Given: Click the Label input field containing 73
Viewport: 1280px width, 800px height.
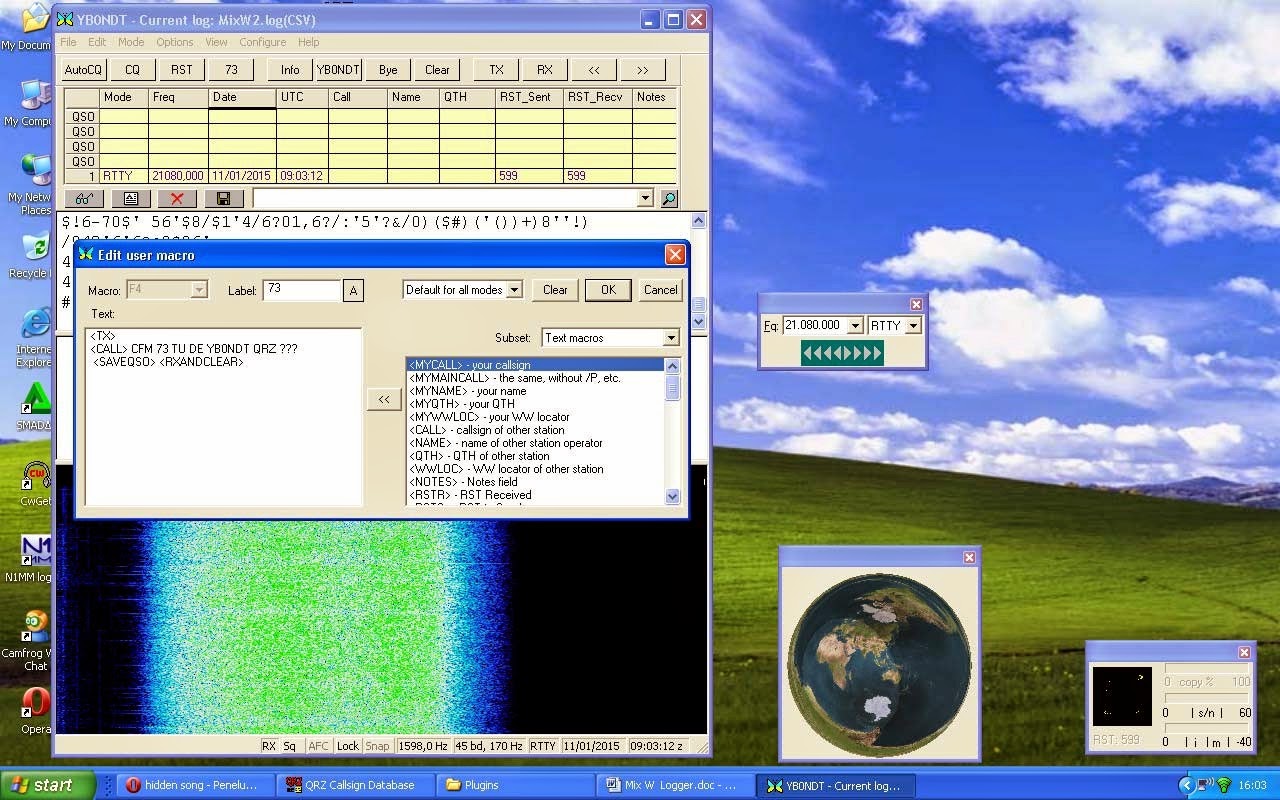Looking at the screenshot, I should tap(301, 290).
